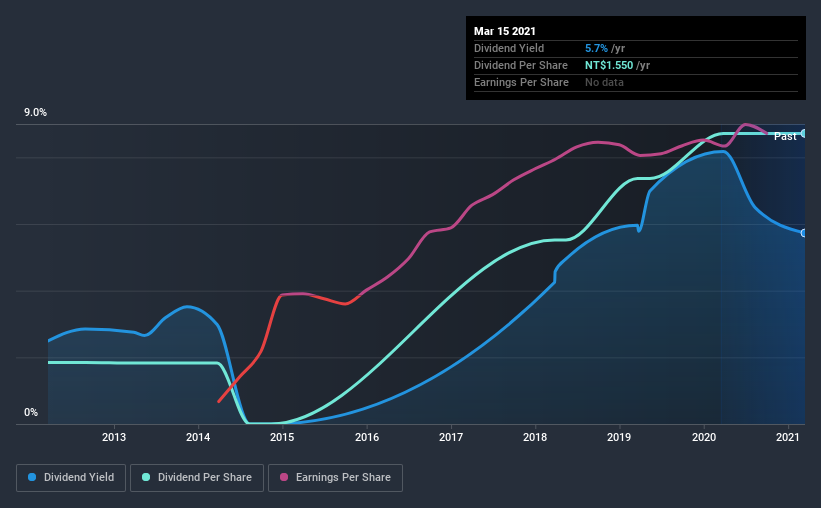Click the 2014 x-axis label
The height and width of the screenshot is (508, 821).
pos(198,437)
